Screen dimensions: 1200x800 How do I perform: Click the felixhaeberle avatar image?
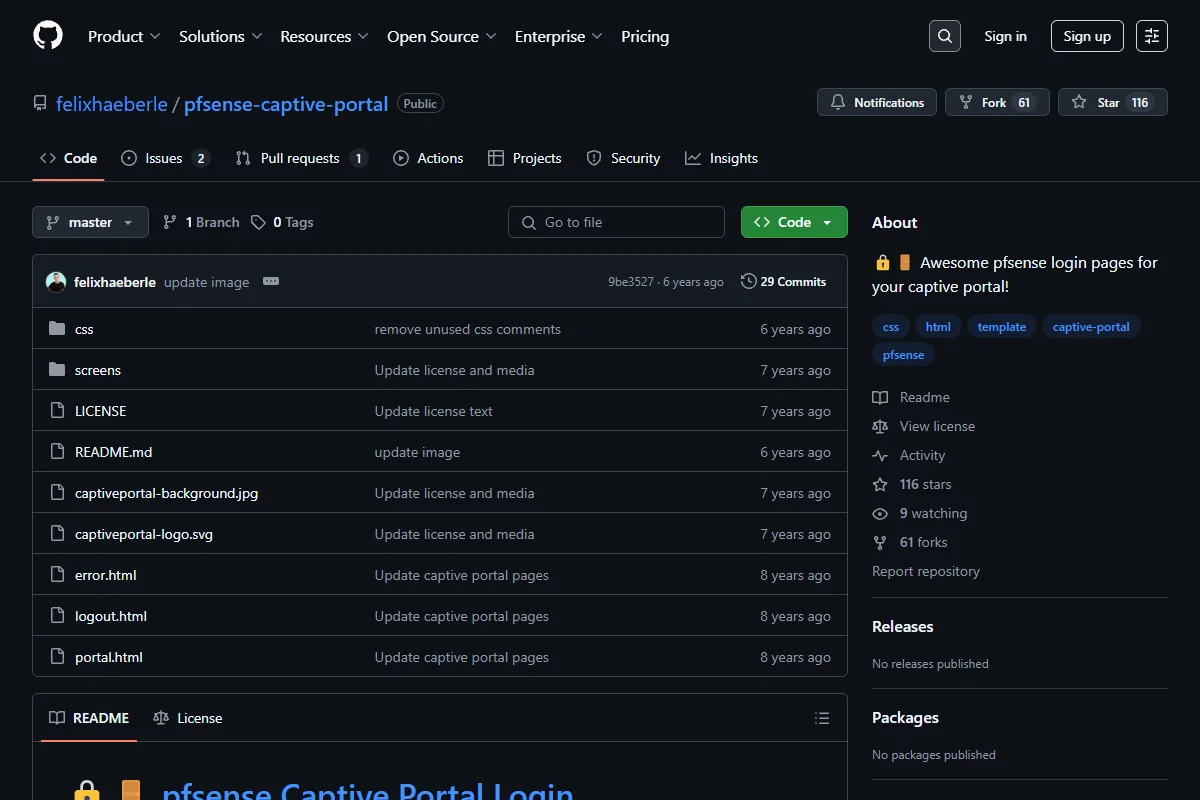[x=56, y=282]
